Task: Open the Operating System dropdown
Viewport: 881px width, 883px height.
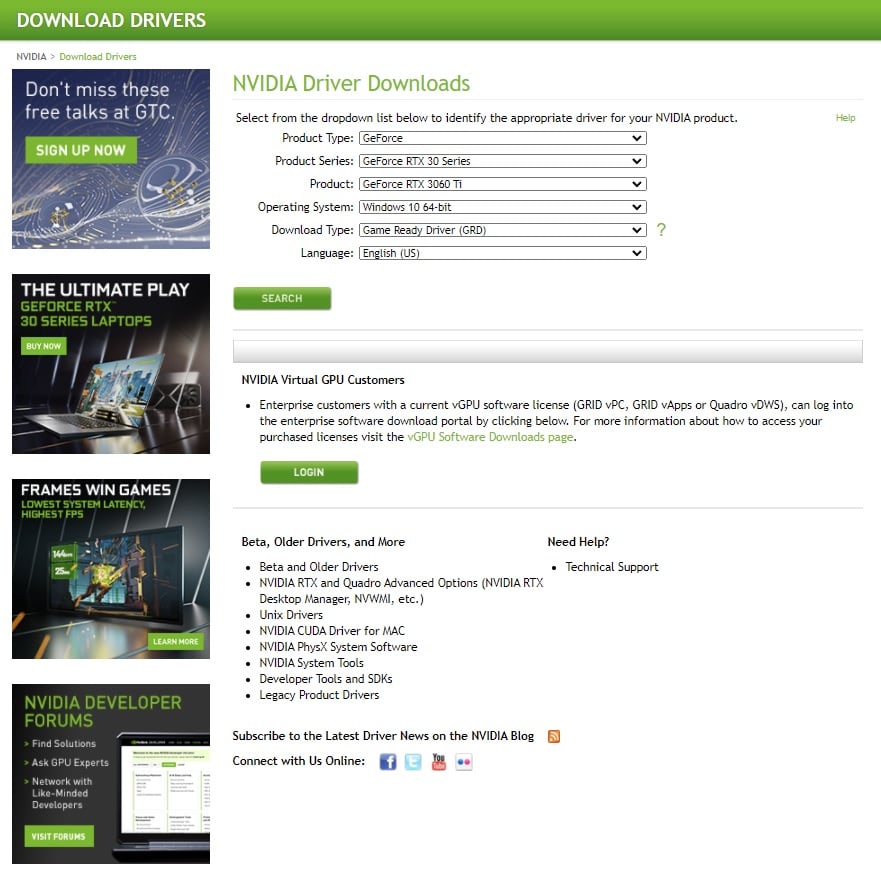Action: 502,207
